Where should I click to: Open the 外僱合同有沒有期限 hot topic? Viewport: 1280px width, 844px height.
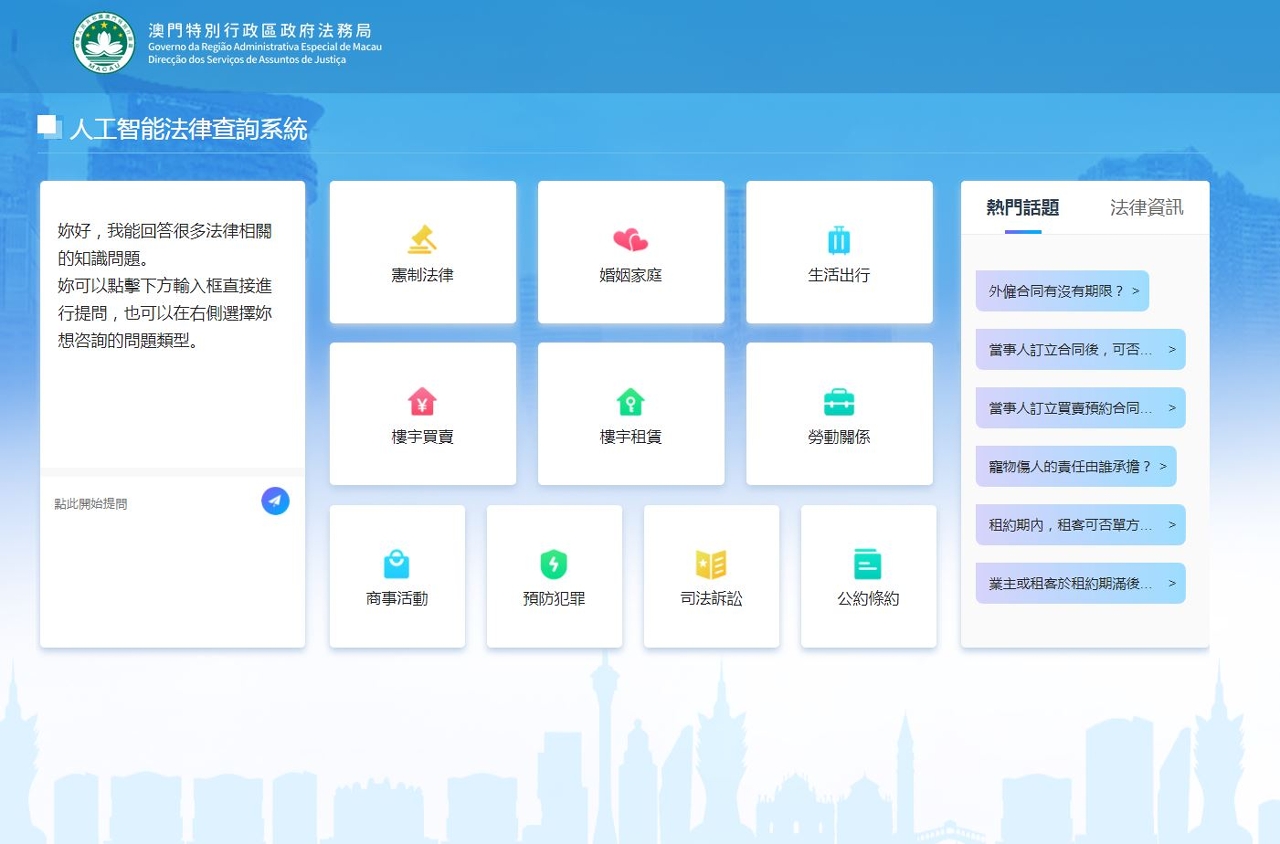click(1062, 292)
